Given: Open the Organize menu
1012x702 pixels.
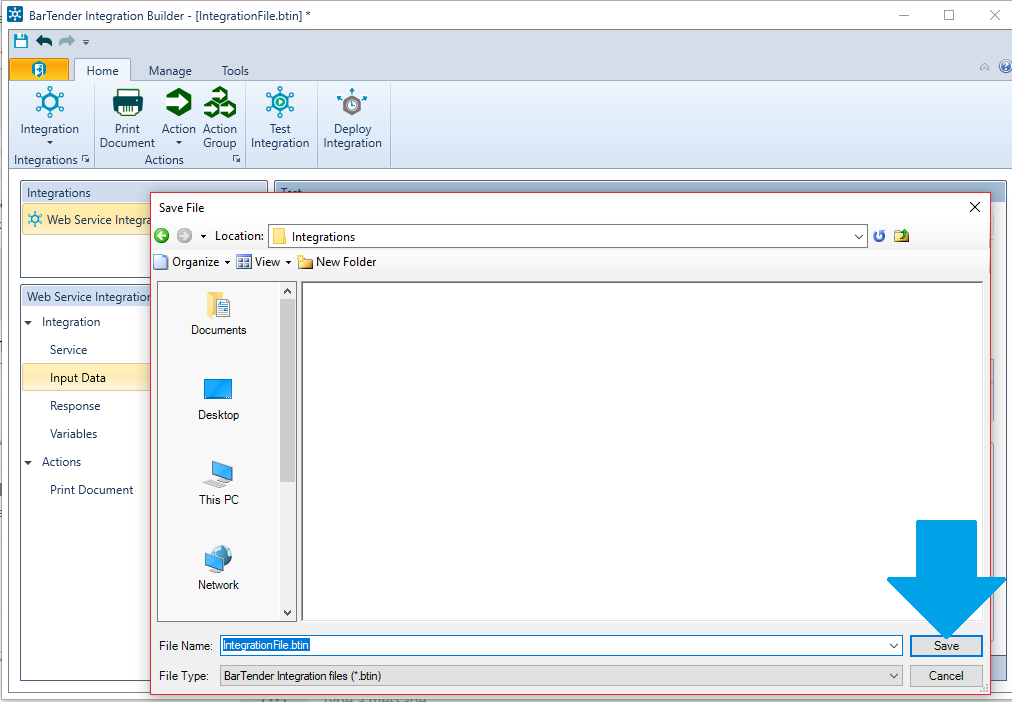Looking at the screenshot, I should [192, 262].
